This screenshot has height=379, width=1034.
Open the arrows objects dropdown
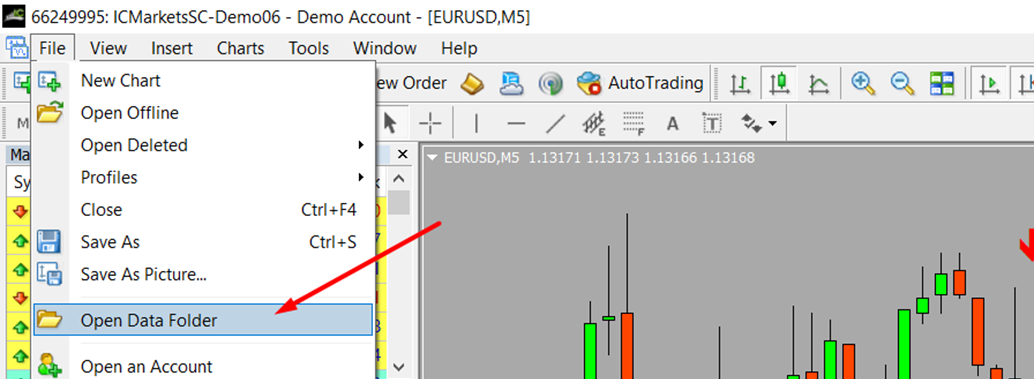click(x=759, y=123)
